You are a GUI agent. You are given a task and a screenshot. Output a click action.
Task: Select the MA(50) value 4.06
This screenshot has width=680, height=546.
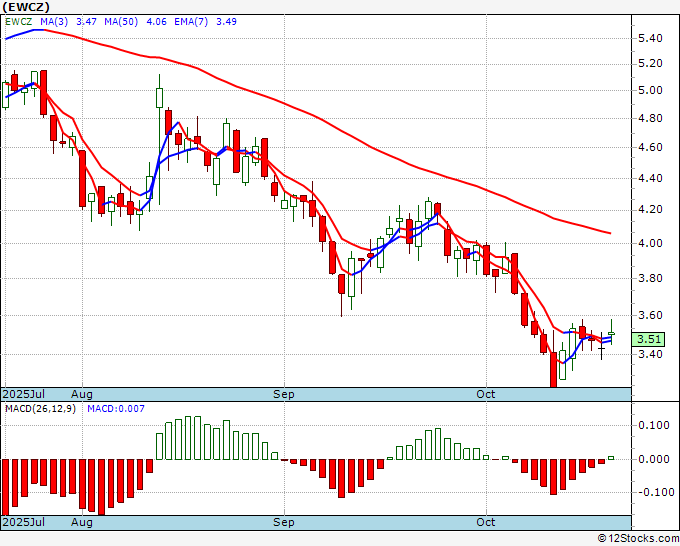tap(157, 22)
